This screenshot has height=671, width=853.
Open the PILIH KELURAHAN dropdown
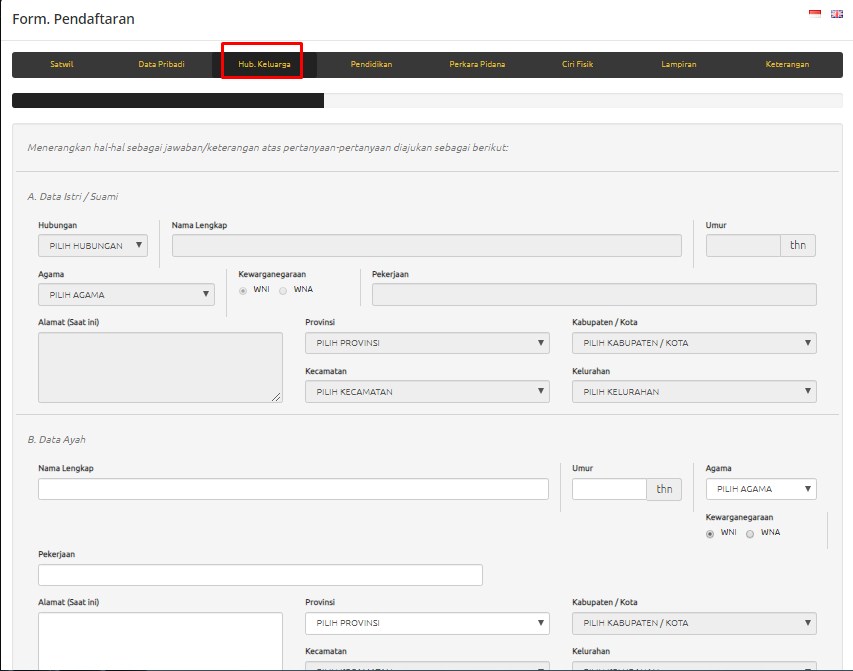tap(694, 391)
